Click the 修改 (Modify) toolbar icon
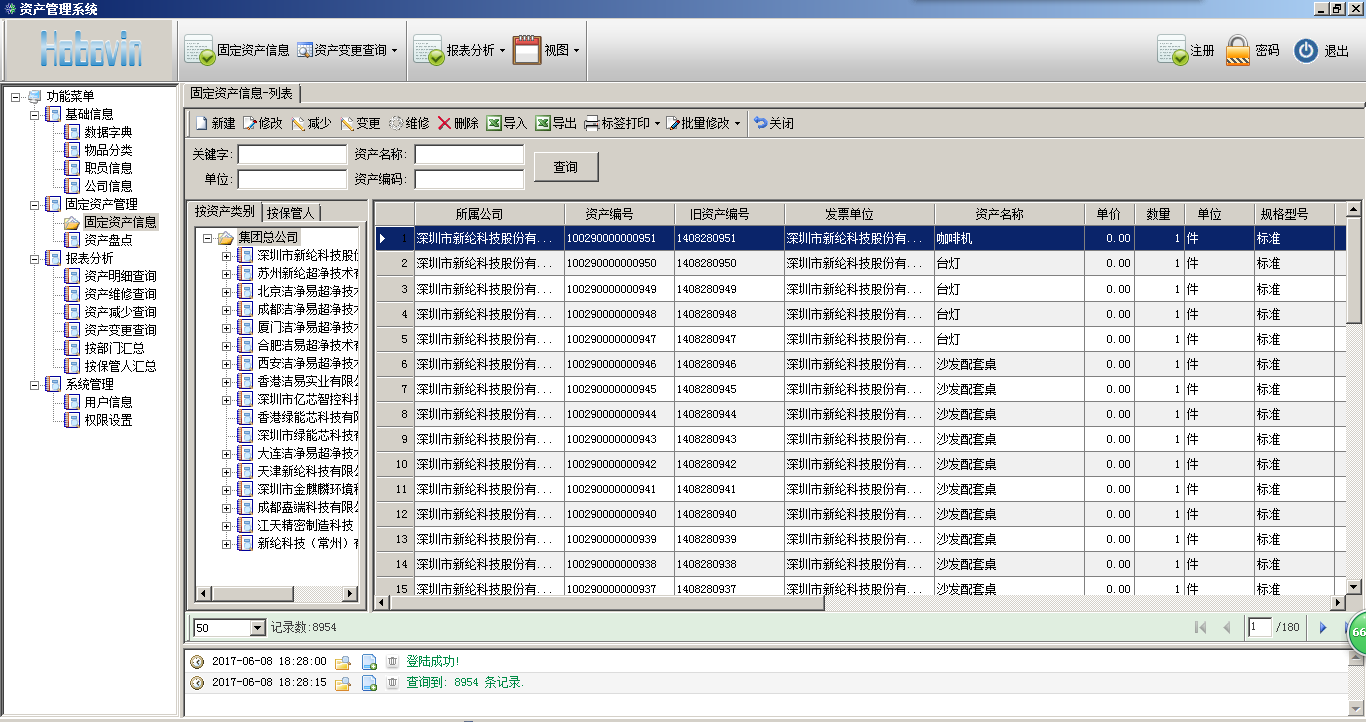The width and height of the screenshot is (1366, 722). point(250,124)
